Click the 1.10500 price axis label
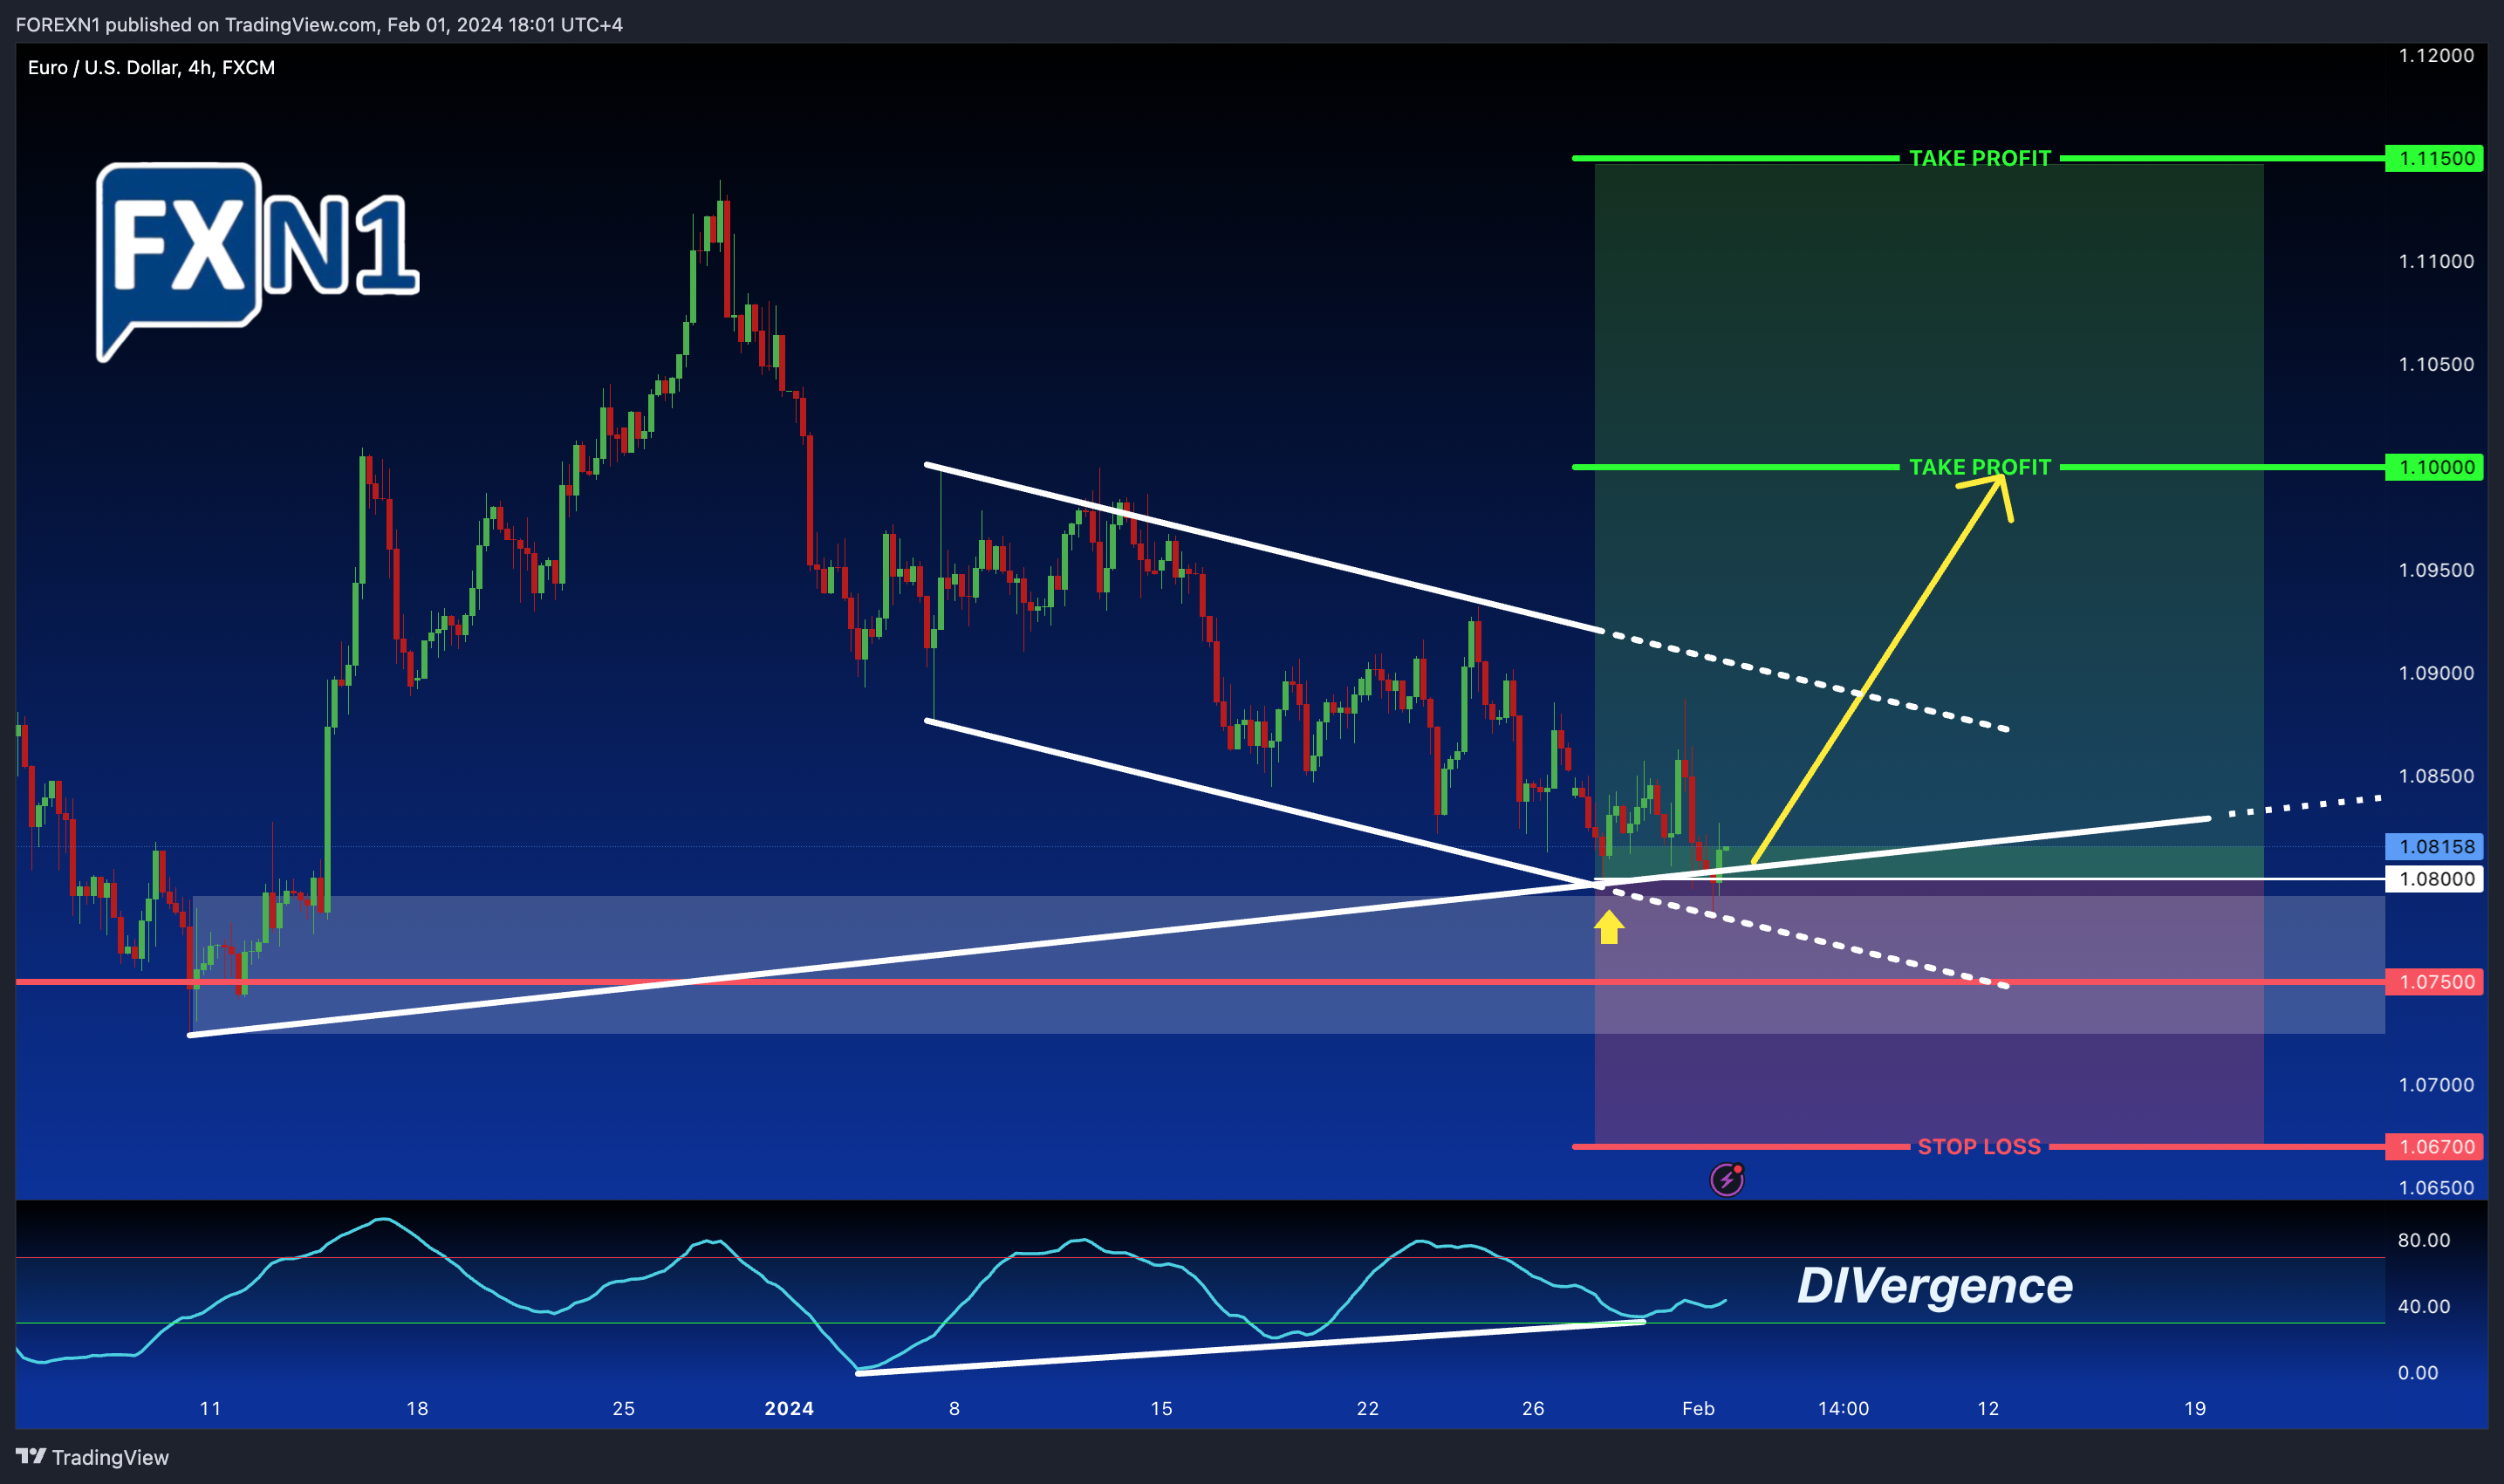Image resolution: width=2504 pixels, height=1484 pixels. 2436,364
